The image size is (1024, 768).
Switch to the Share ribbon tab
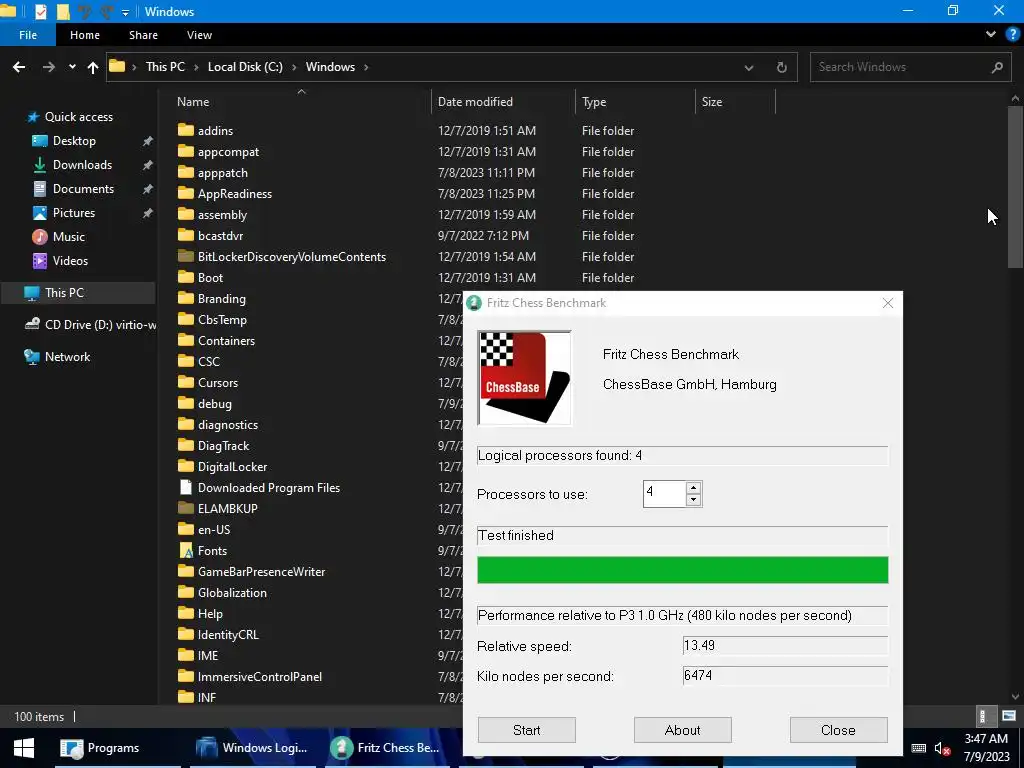click(x=143, y=35)
